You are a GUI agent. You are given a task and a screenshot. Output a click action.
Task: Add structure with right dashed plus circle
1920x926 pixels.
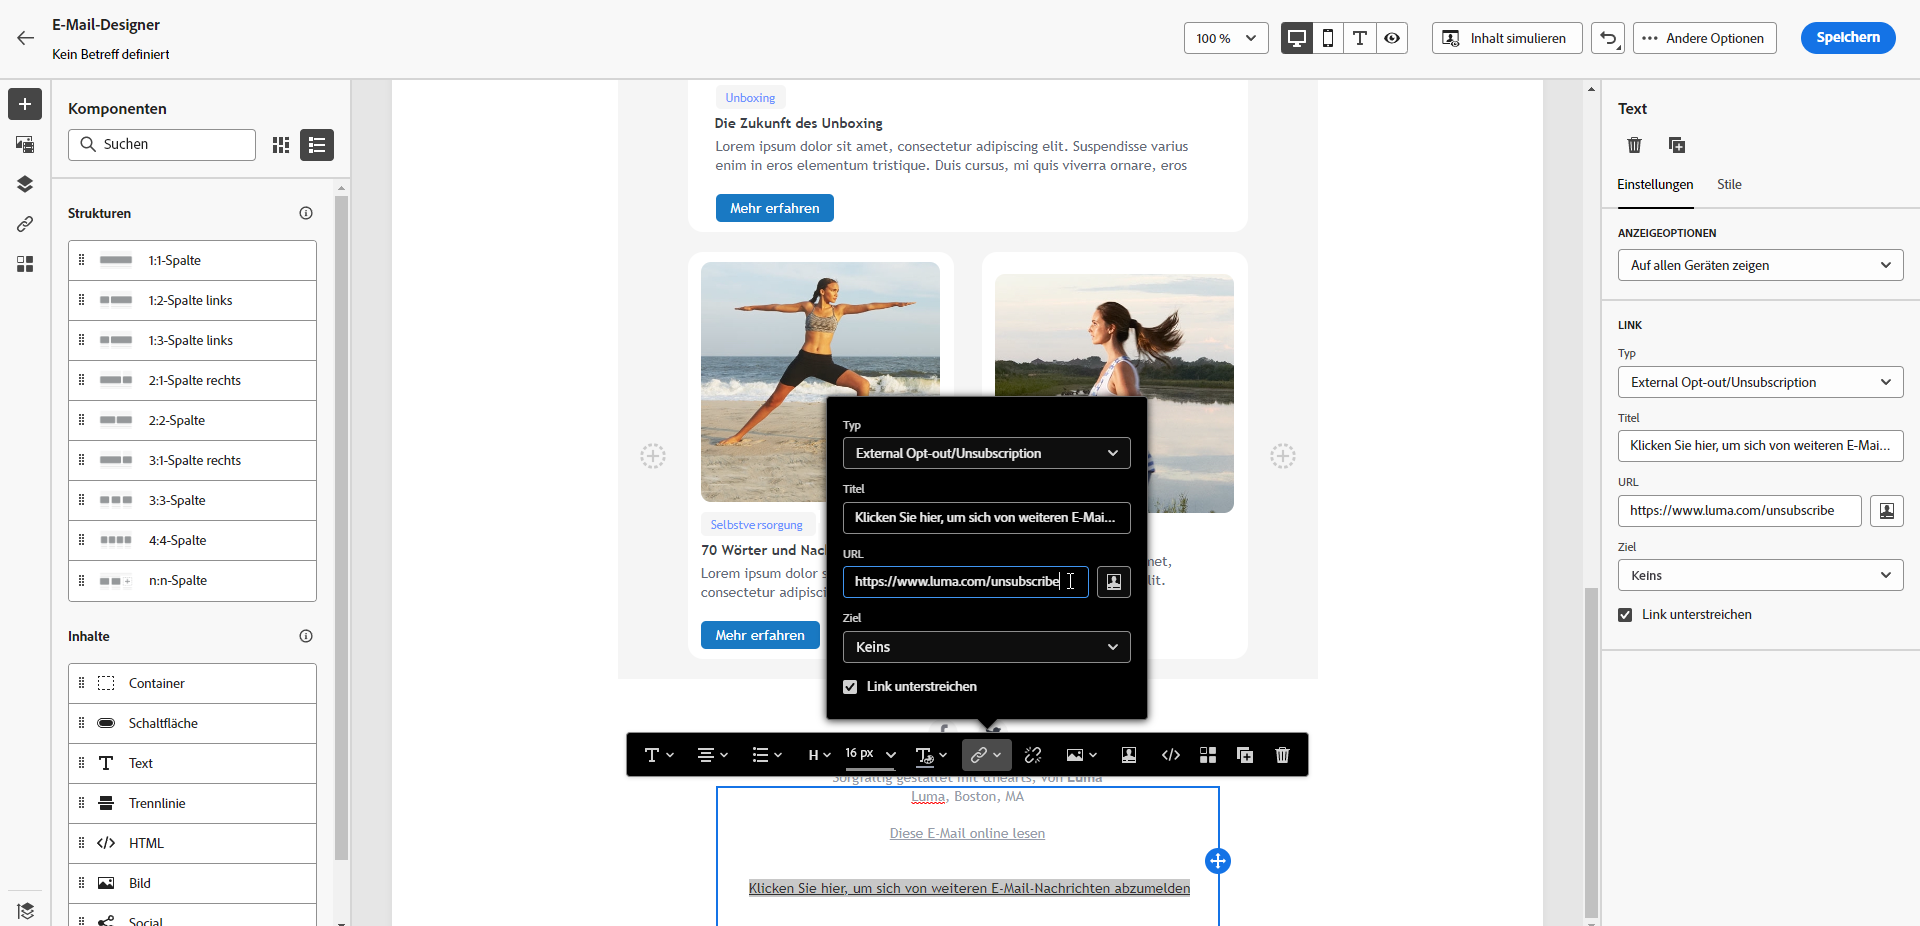tap(1283, 456)
